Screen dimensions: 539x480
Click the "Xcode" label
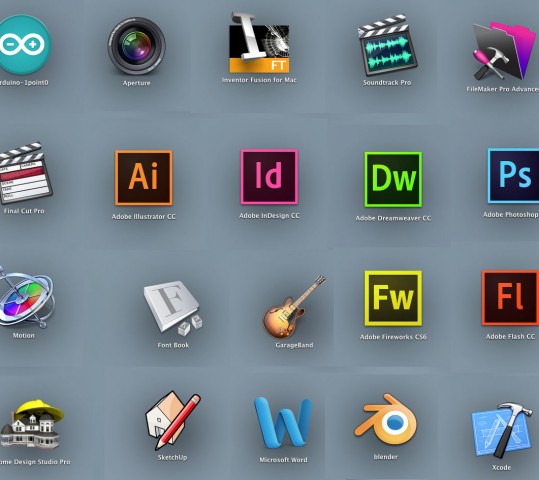pos(502,467)
